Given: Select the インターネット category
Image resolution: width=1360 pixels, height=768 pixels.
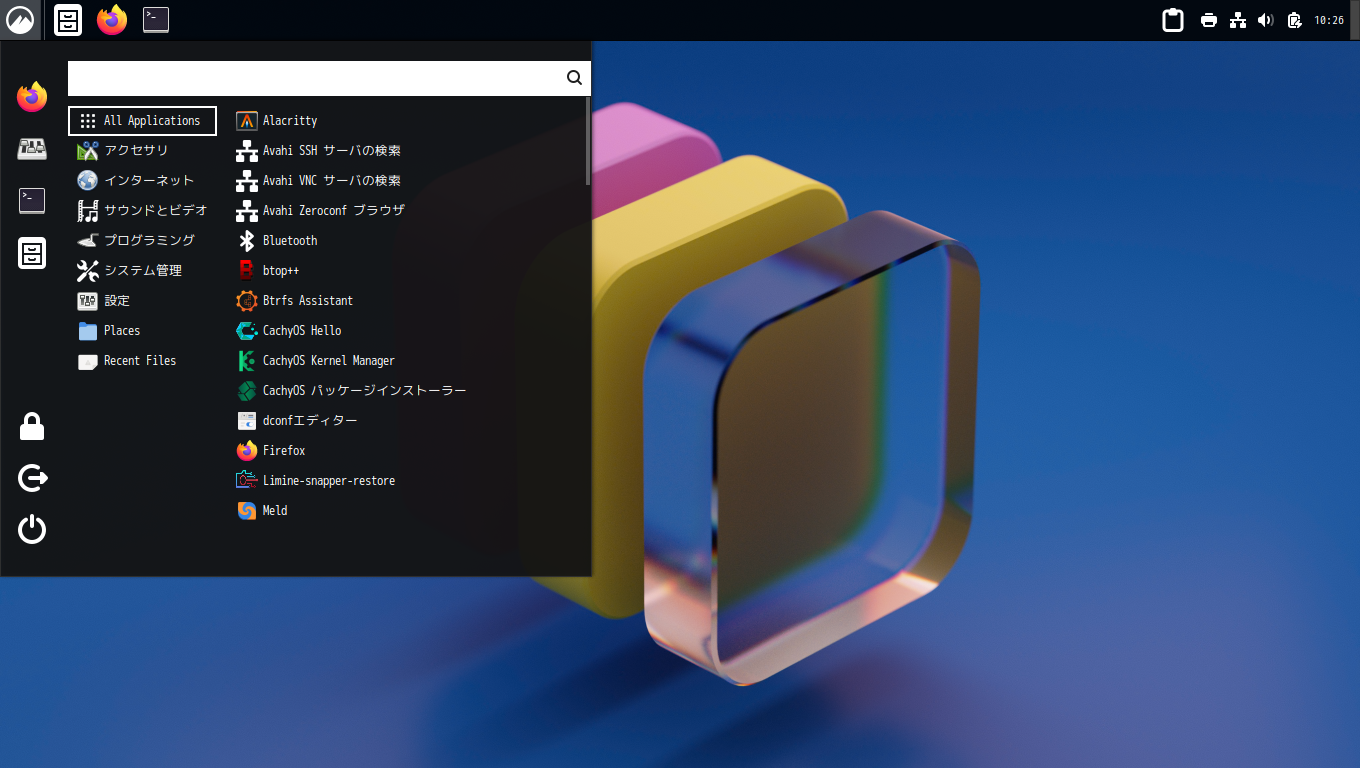Looking at the screenshot, I should [x=142, y=181].
